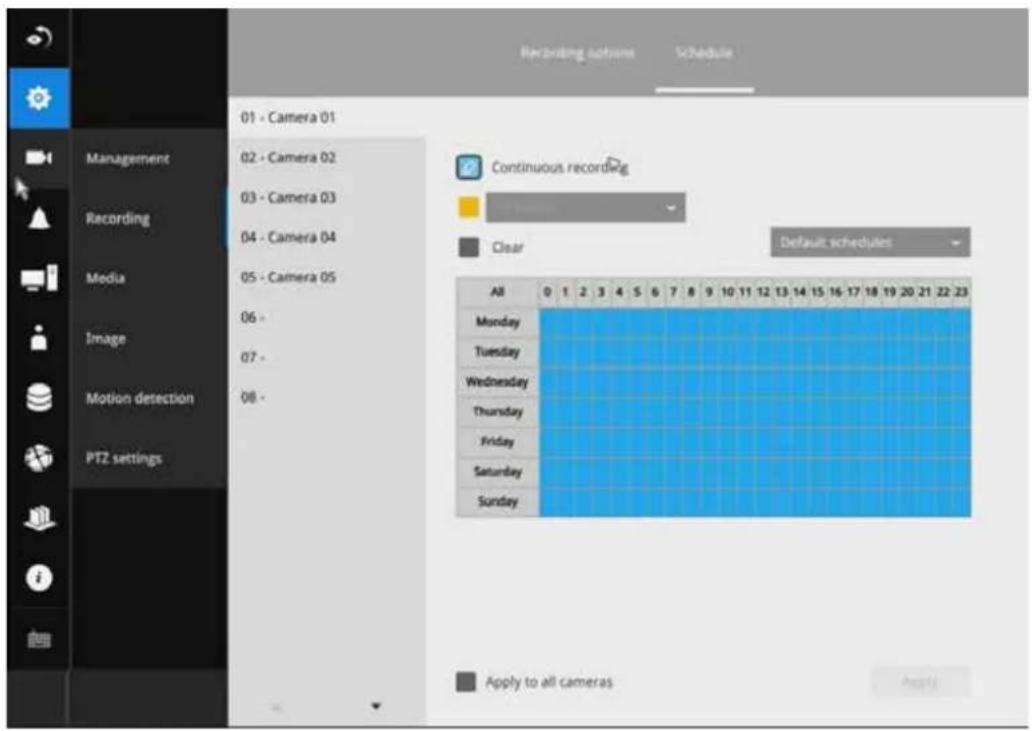Open Default schedules dropdown
1032x731 pixels.
tap(870, 242)
